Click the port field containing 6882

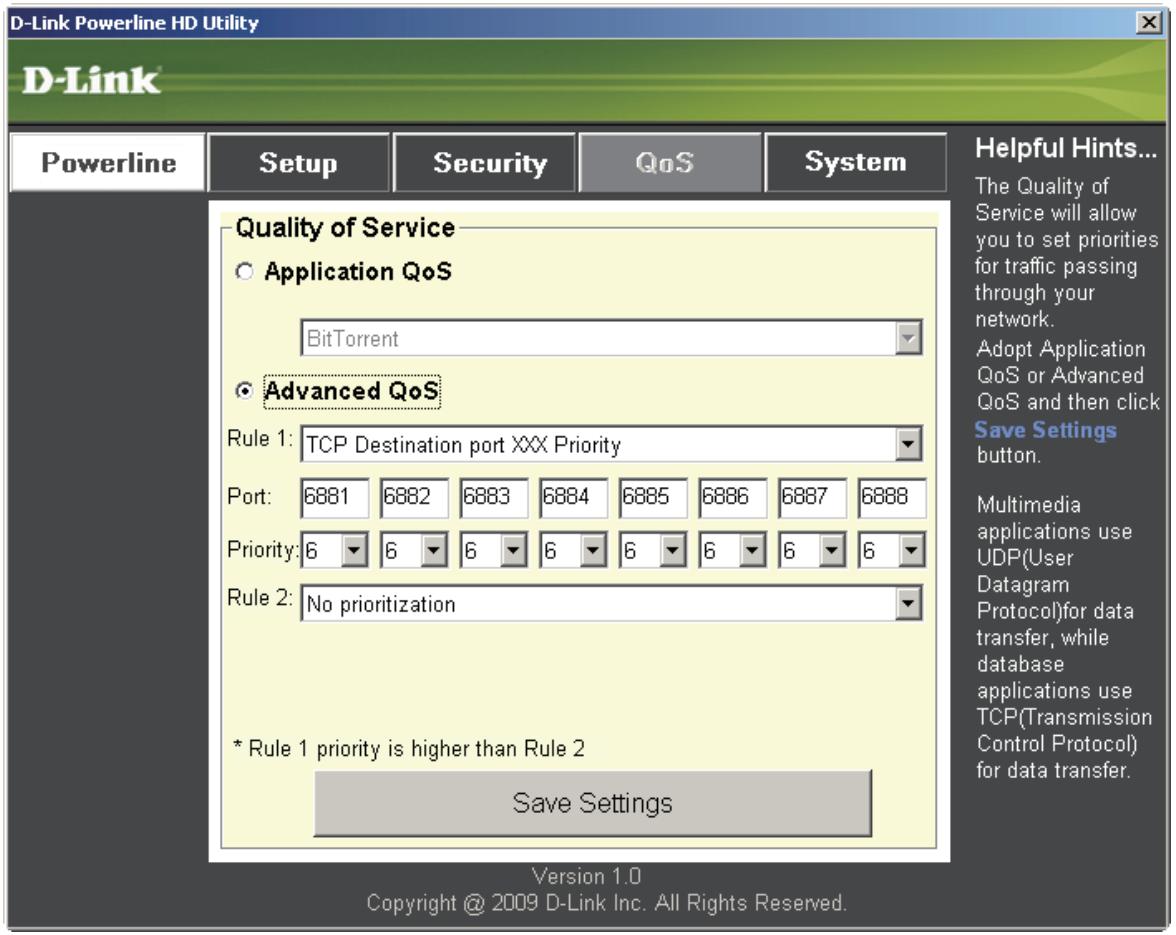tap(414, 497)
